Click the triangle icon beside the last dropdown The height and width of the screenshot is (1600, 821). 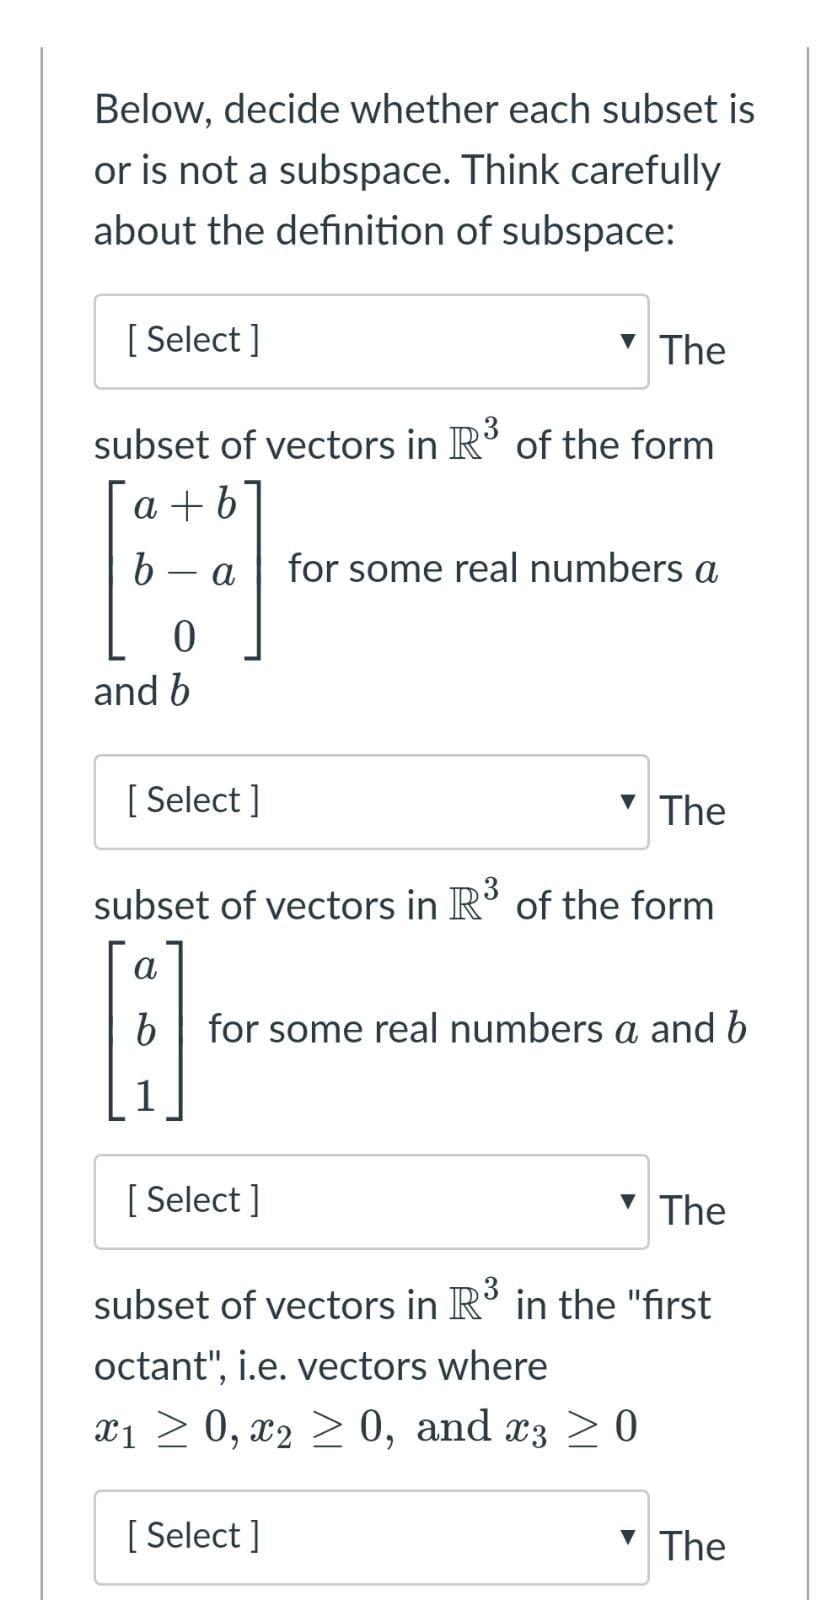tap(628, 1535)
